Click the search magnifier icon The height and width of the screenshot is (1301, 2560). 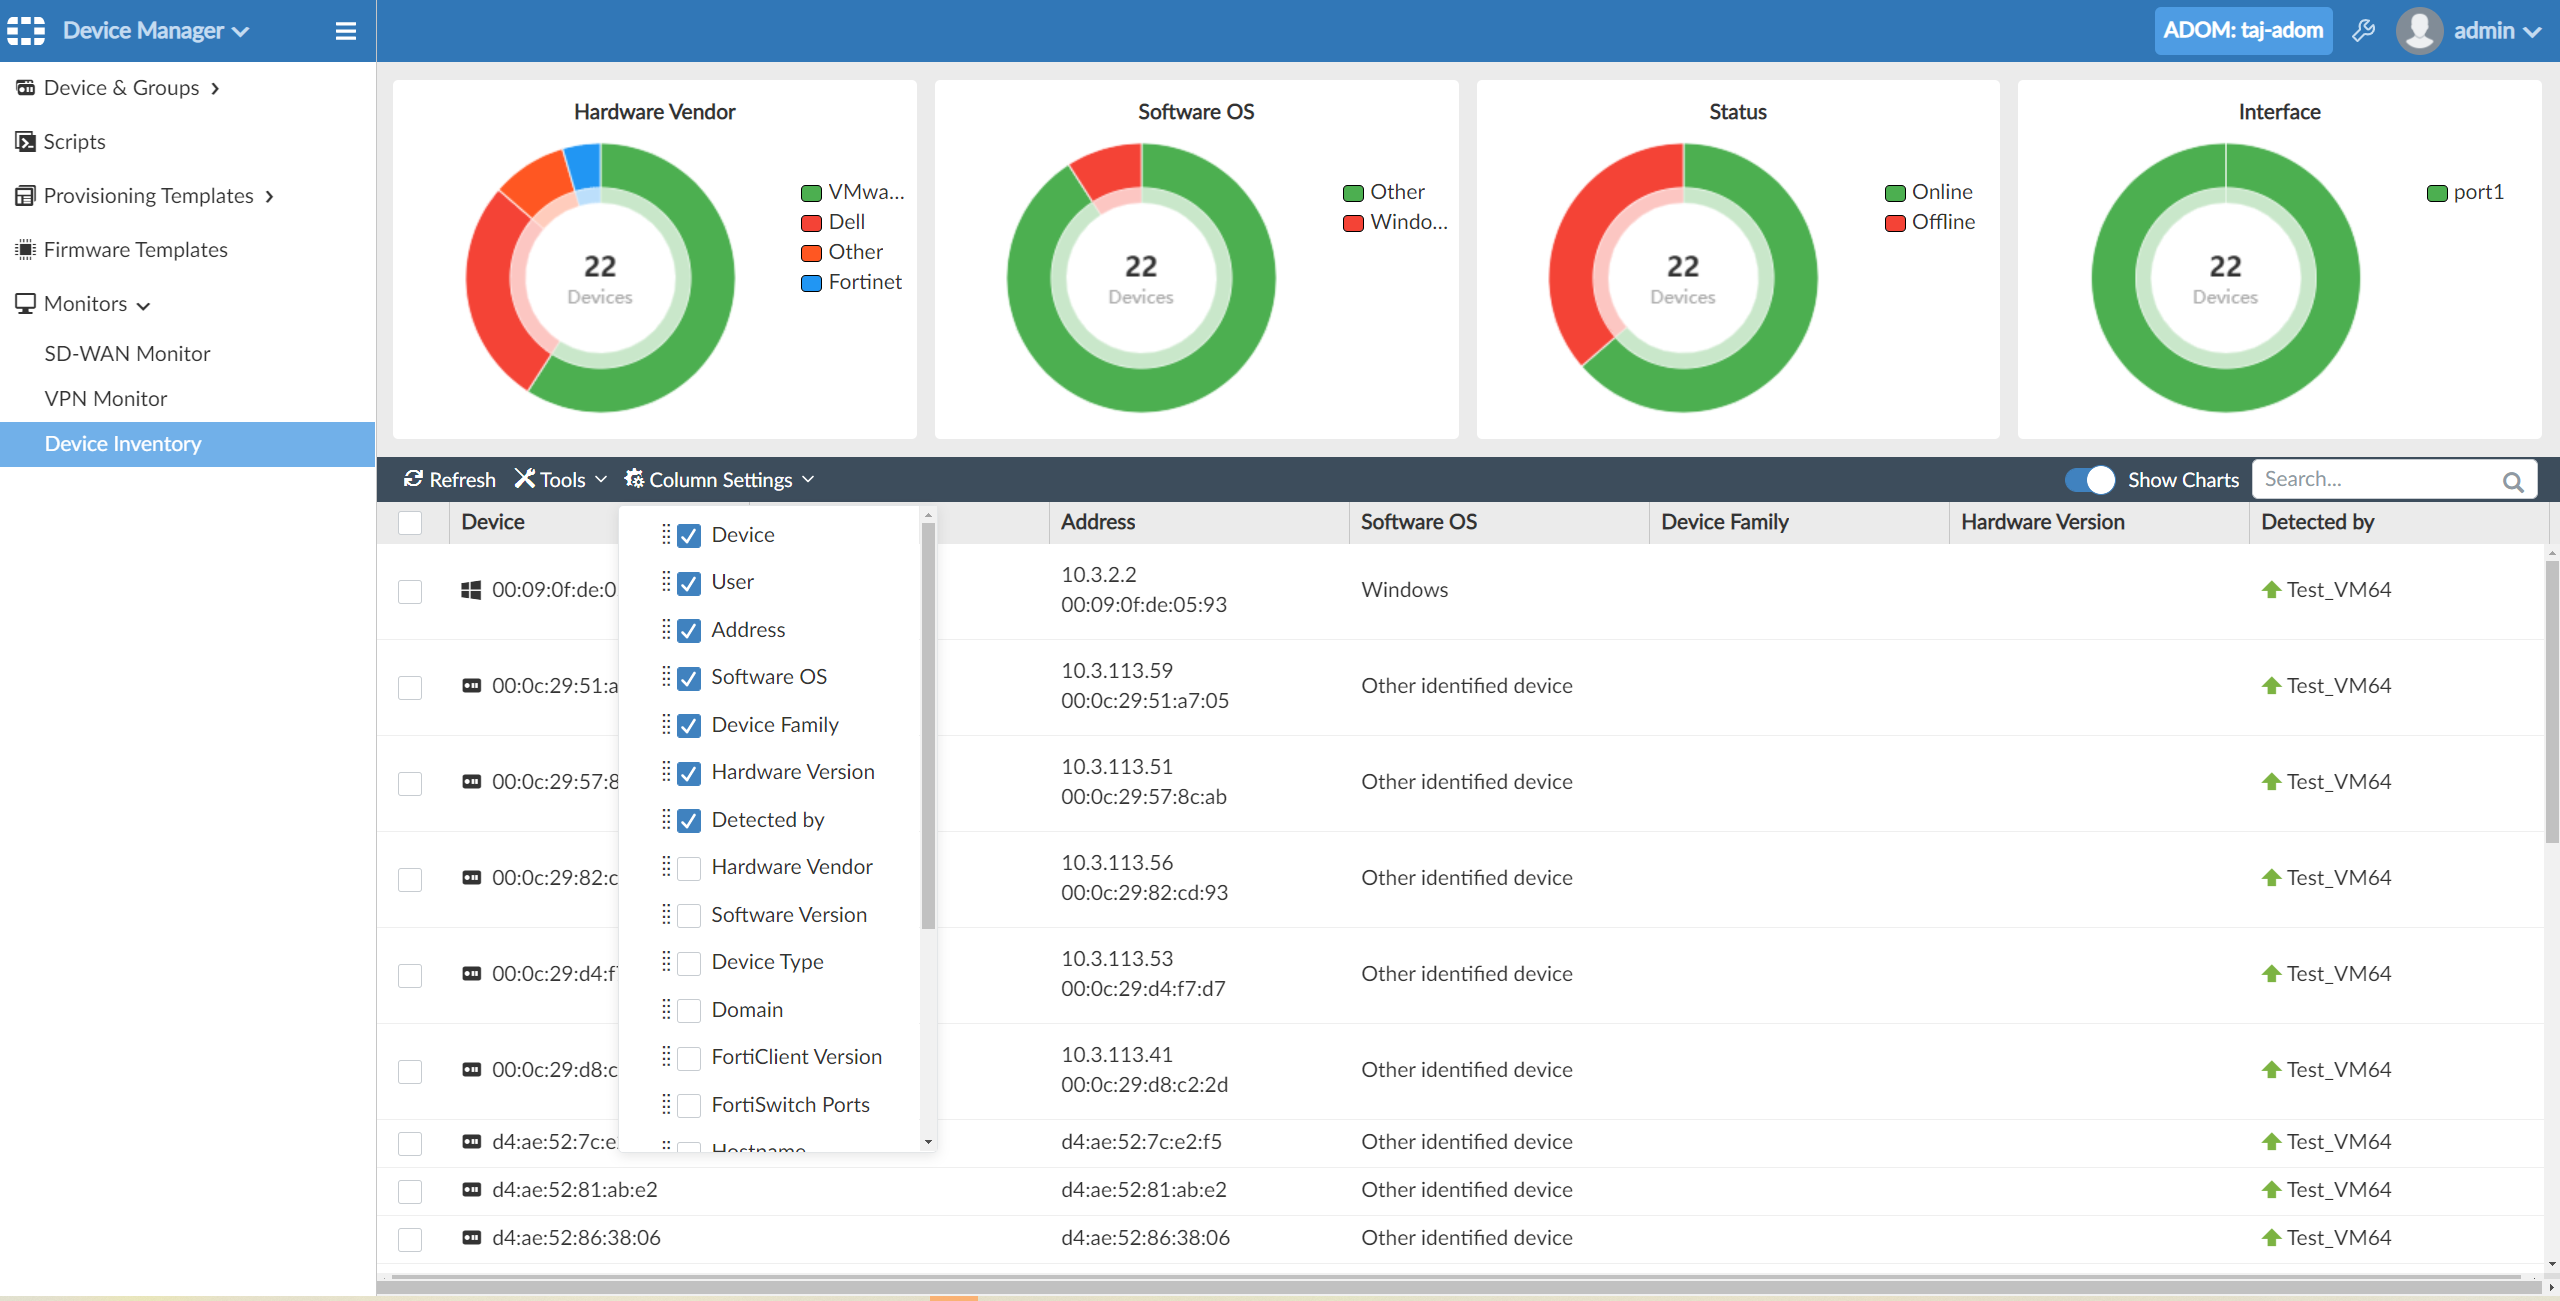(2512, 482)
